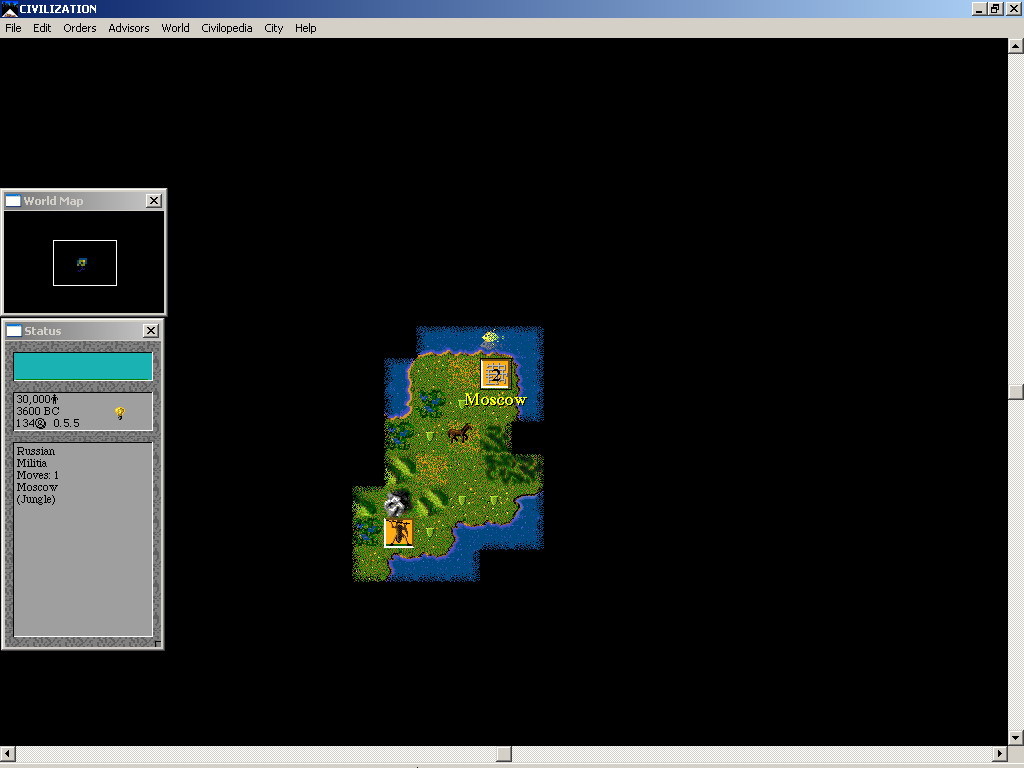This screenshot has height=768, width=1024.
Task: Click the (Jungle) terrain text
Action: (x=36, y=499)
